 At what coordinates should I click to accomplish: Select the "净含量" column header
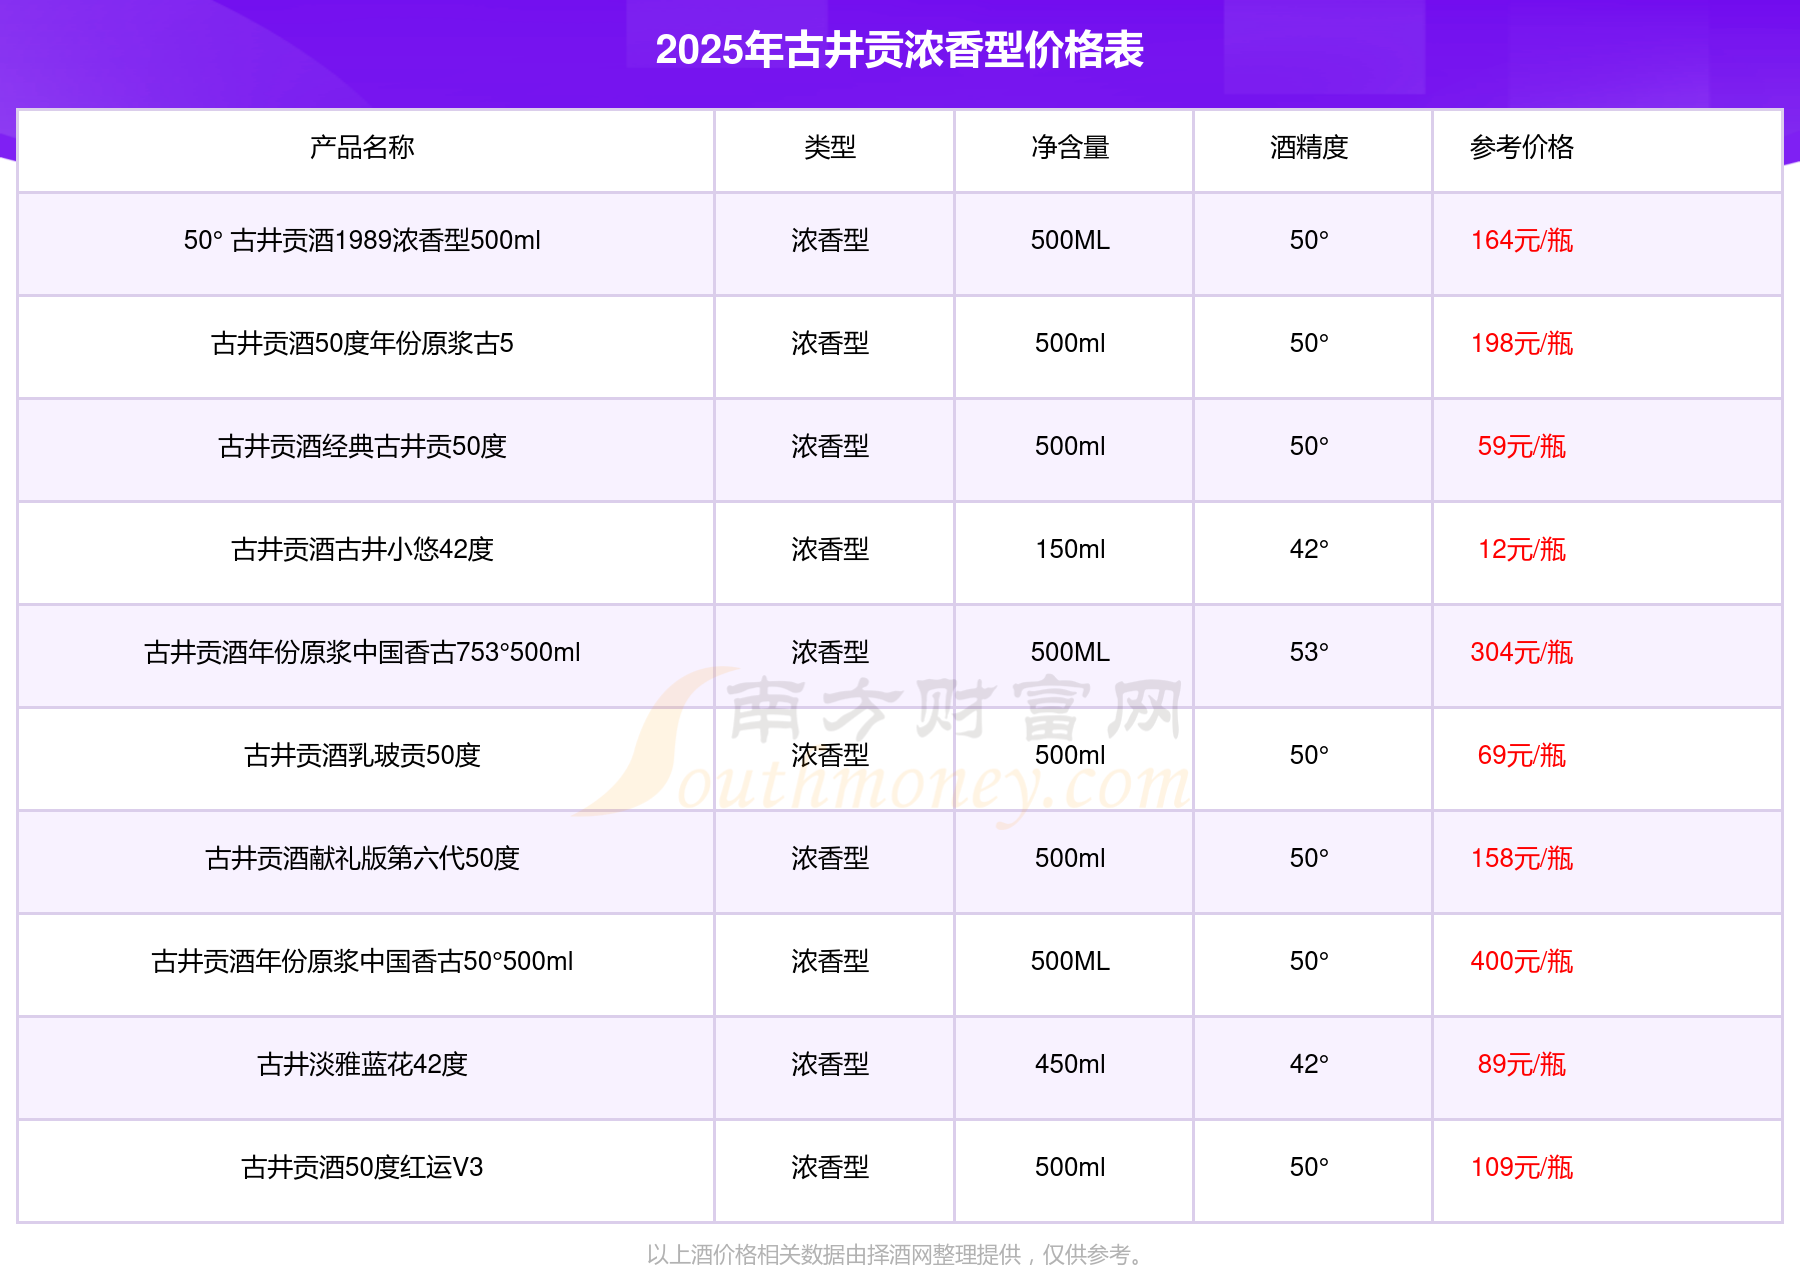(x=1070, y=148)
